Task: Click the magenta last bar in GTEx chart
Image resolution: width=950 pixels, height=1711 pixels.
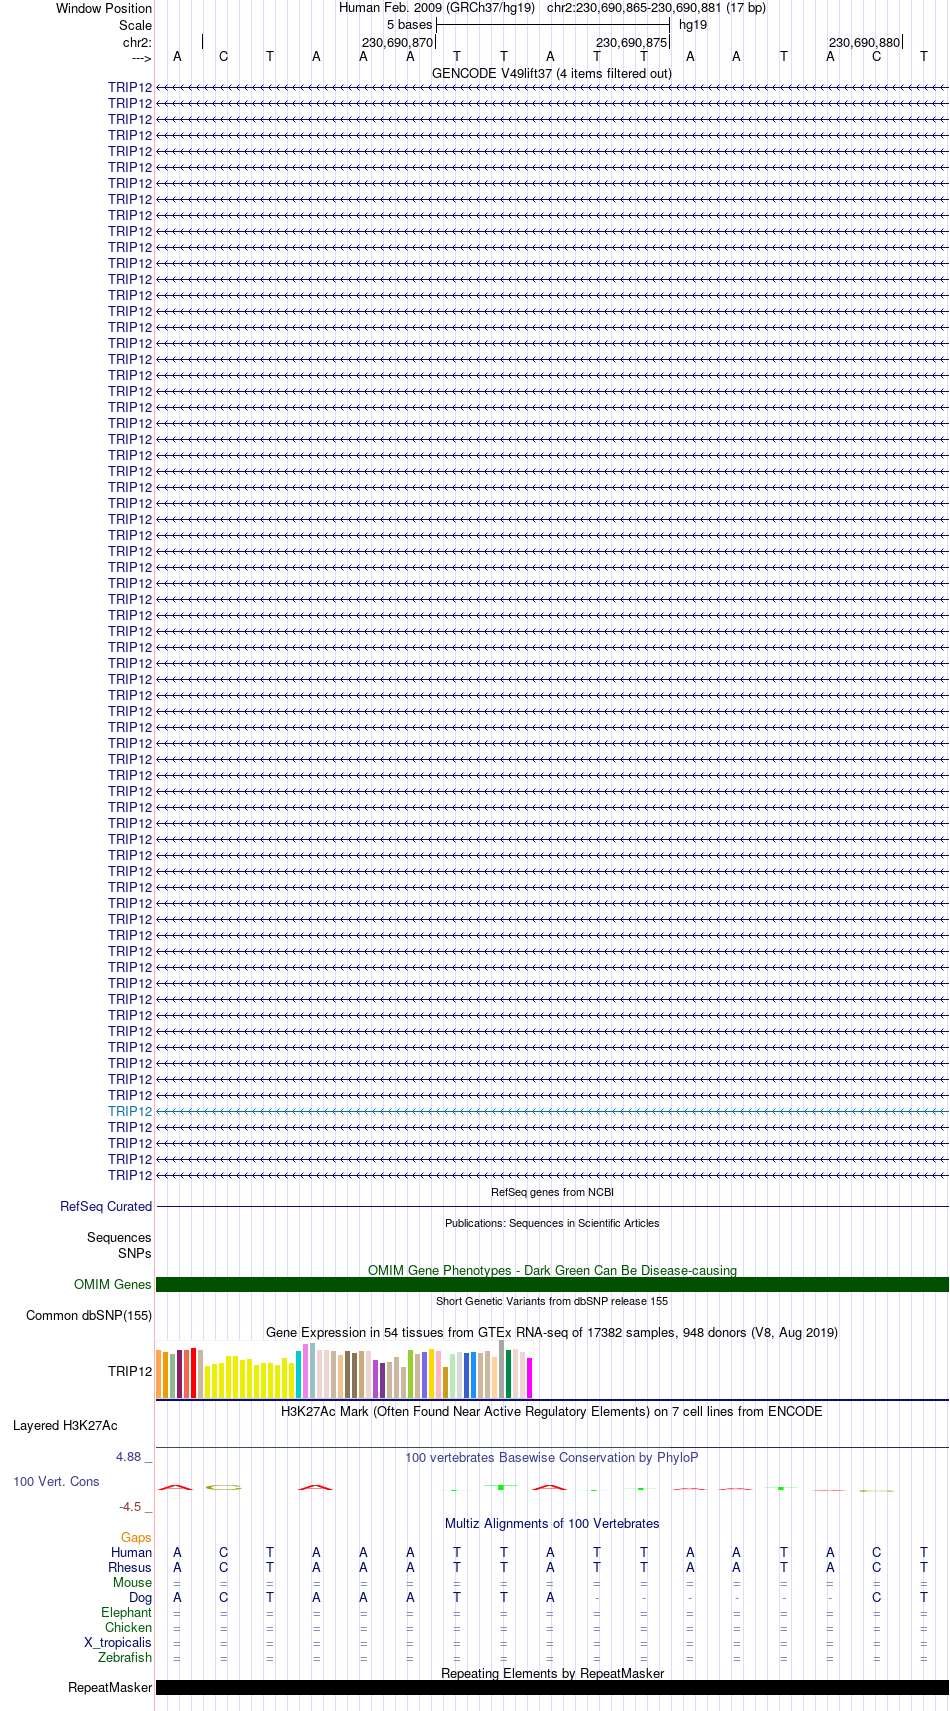Action: click(529, 1377)
